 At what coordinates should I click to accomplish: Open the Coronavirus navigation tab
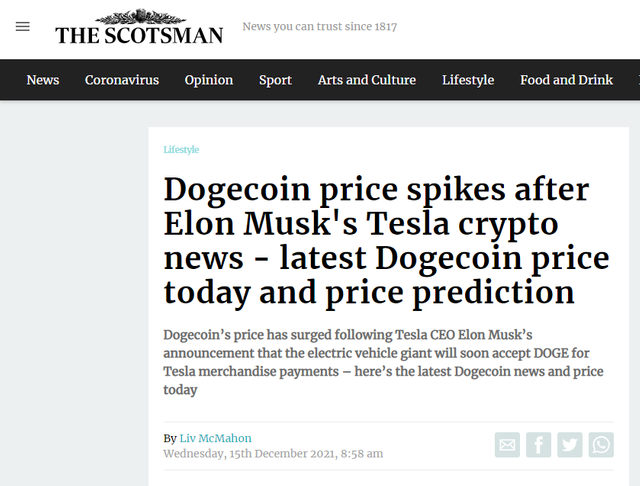tap(122, 80)
